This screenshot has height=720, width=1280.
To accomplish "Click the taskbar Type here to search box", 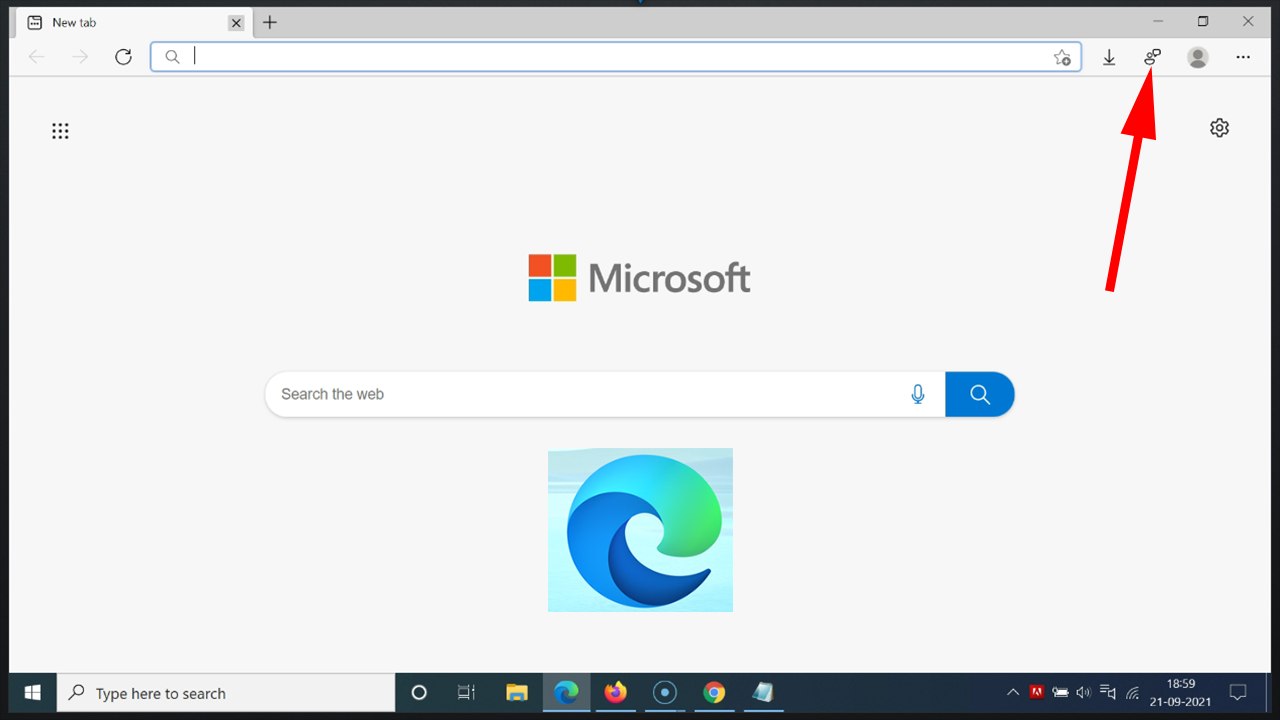I will point(226,692).
